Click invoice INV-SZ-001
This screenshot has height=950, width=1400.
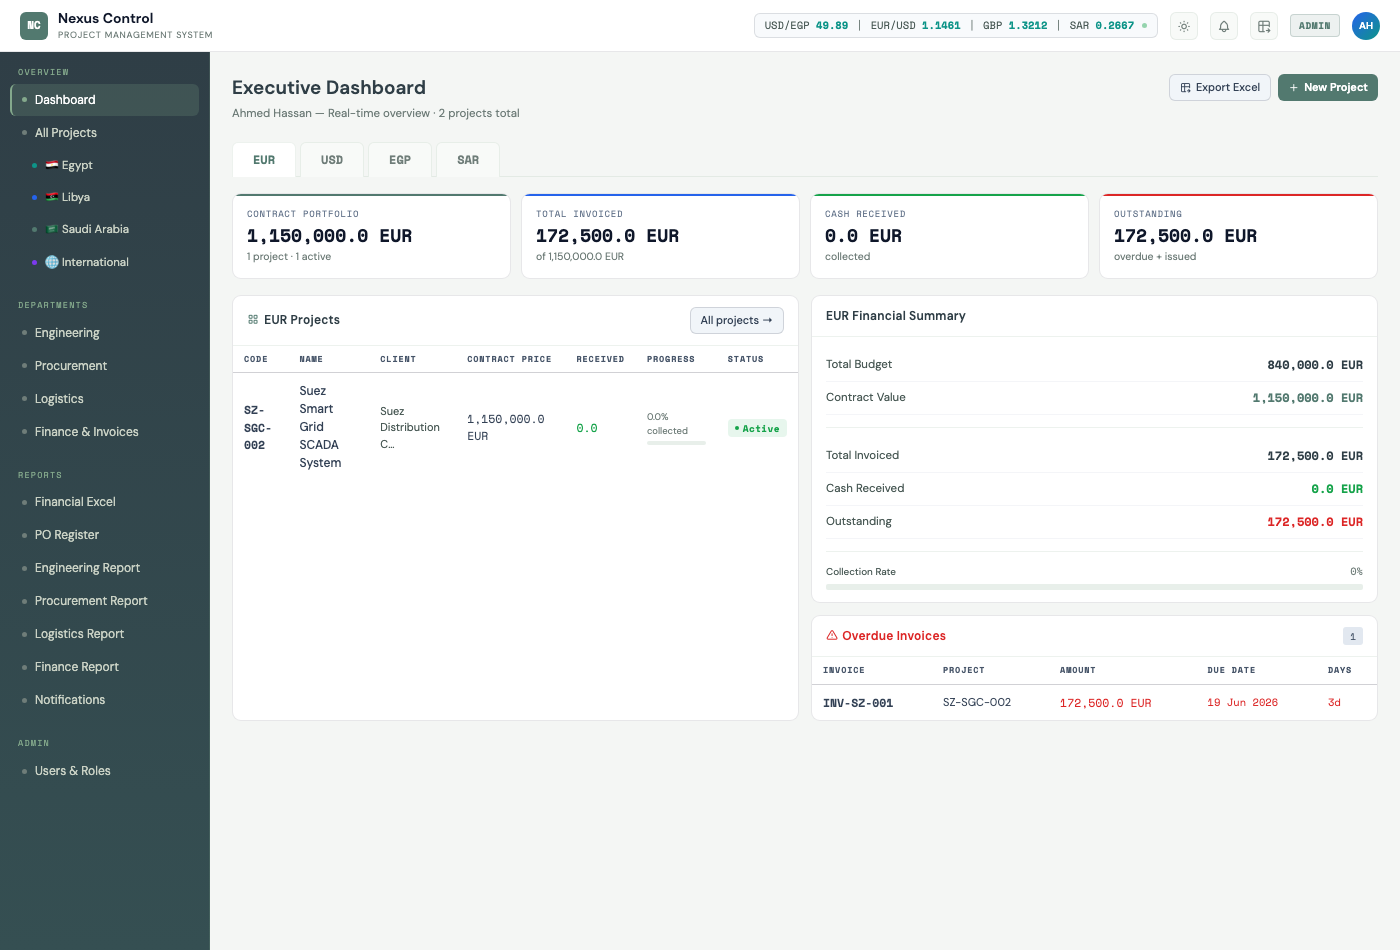[858, 703]
